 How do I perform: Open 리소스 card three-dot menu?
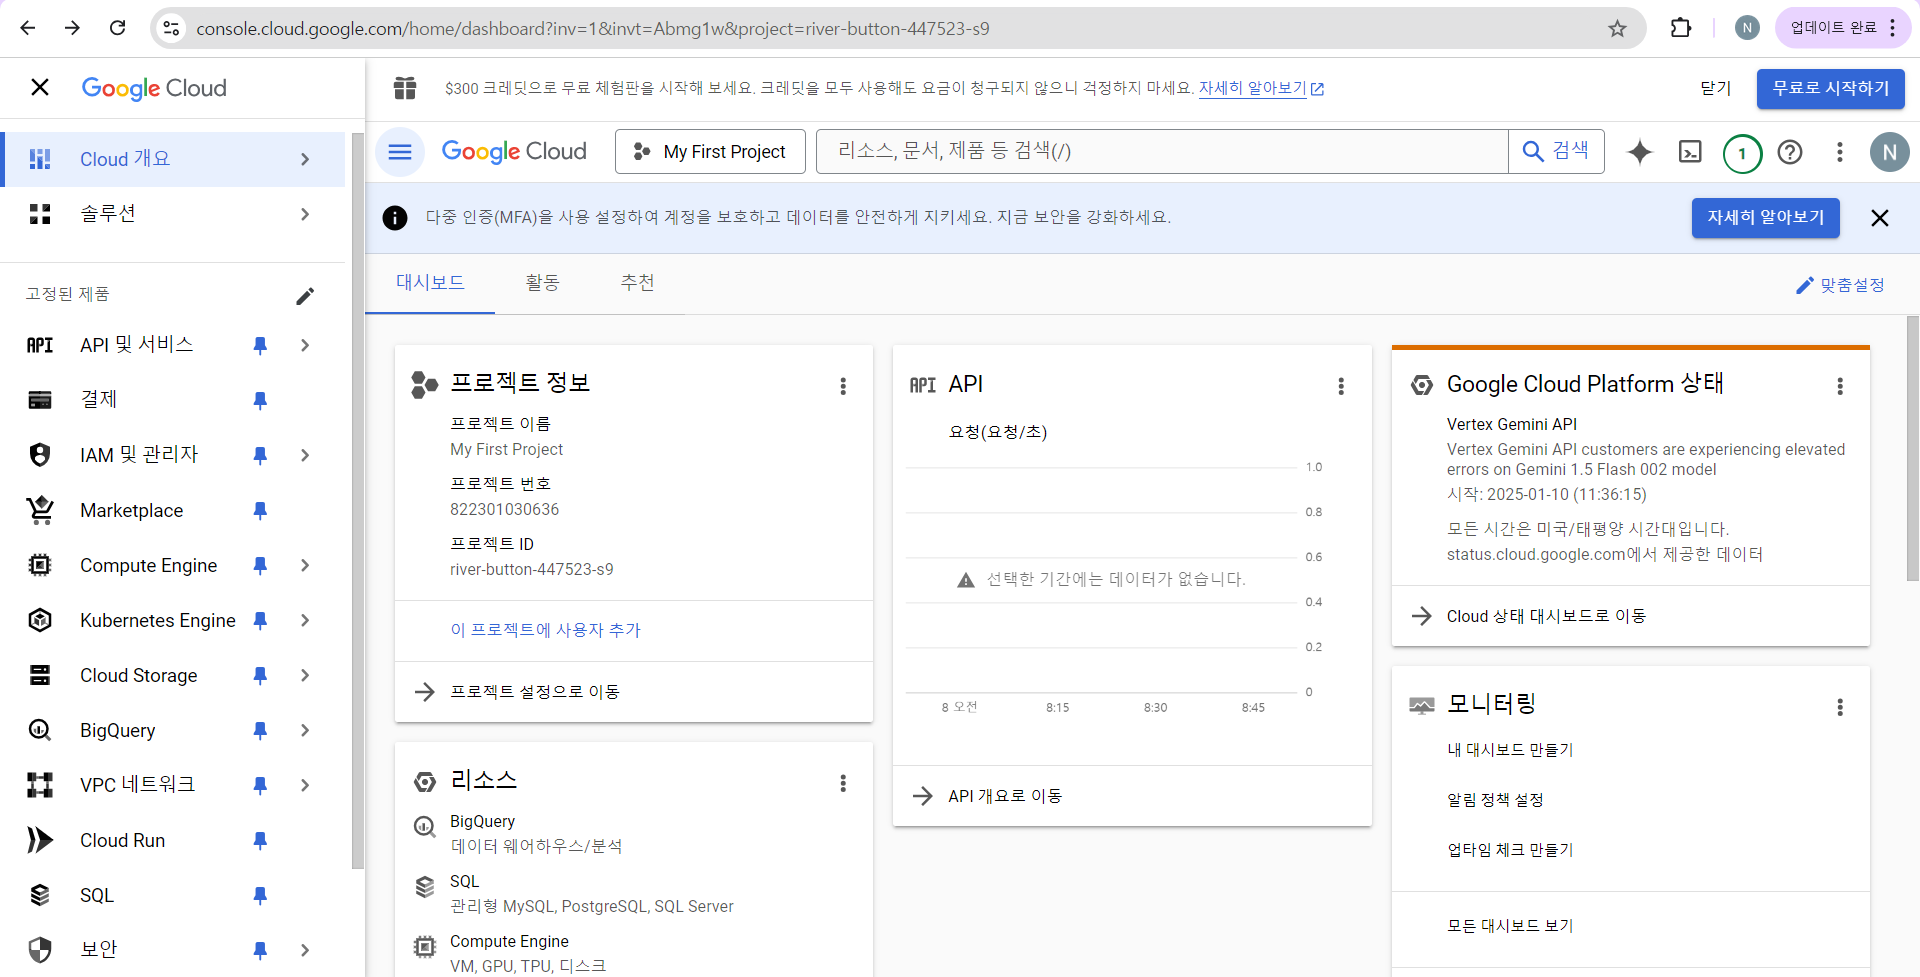843,783
